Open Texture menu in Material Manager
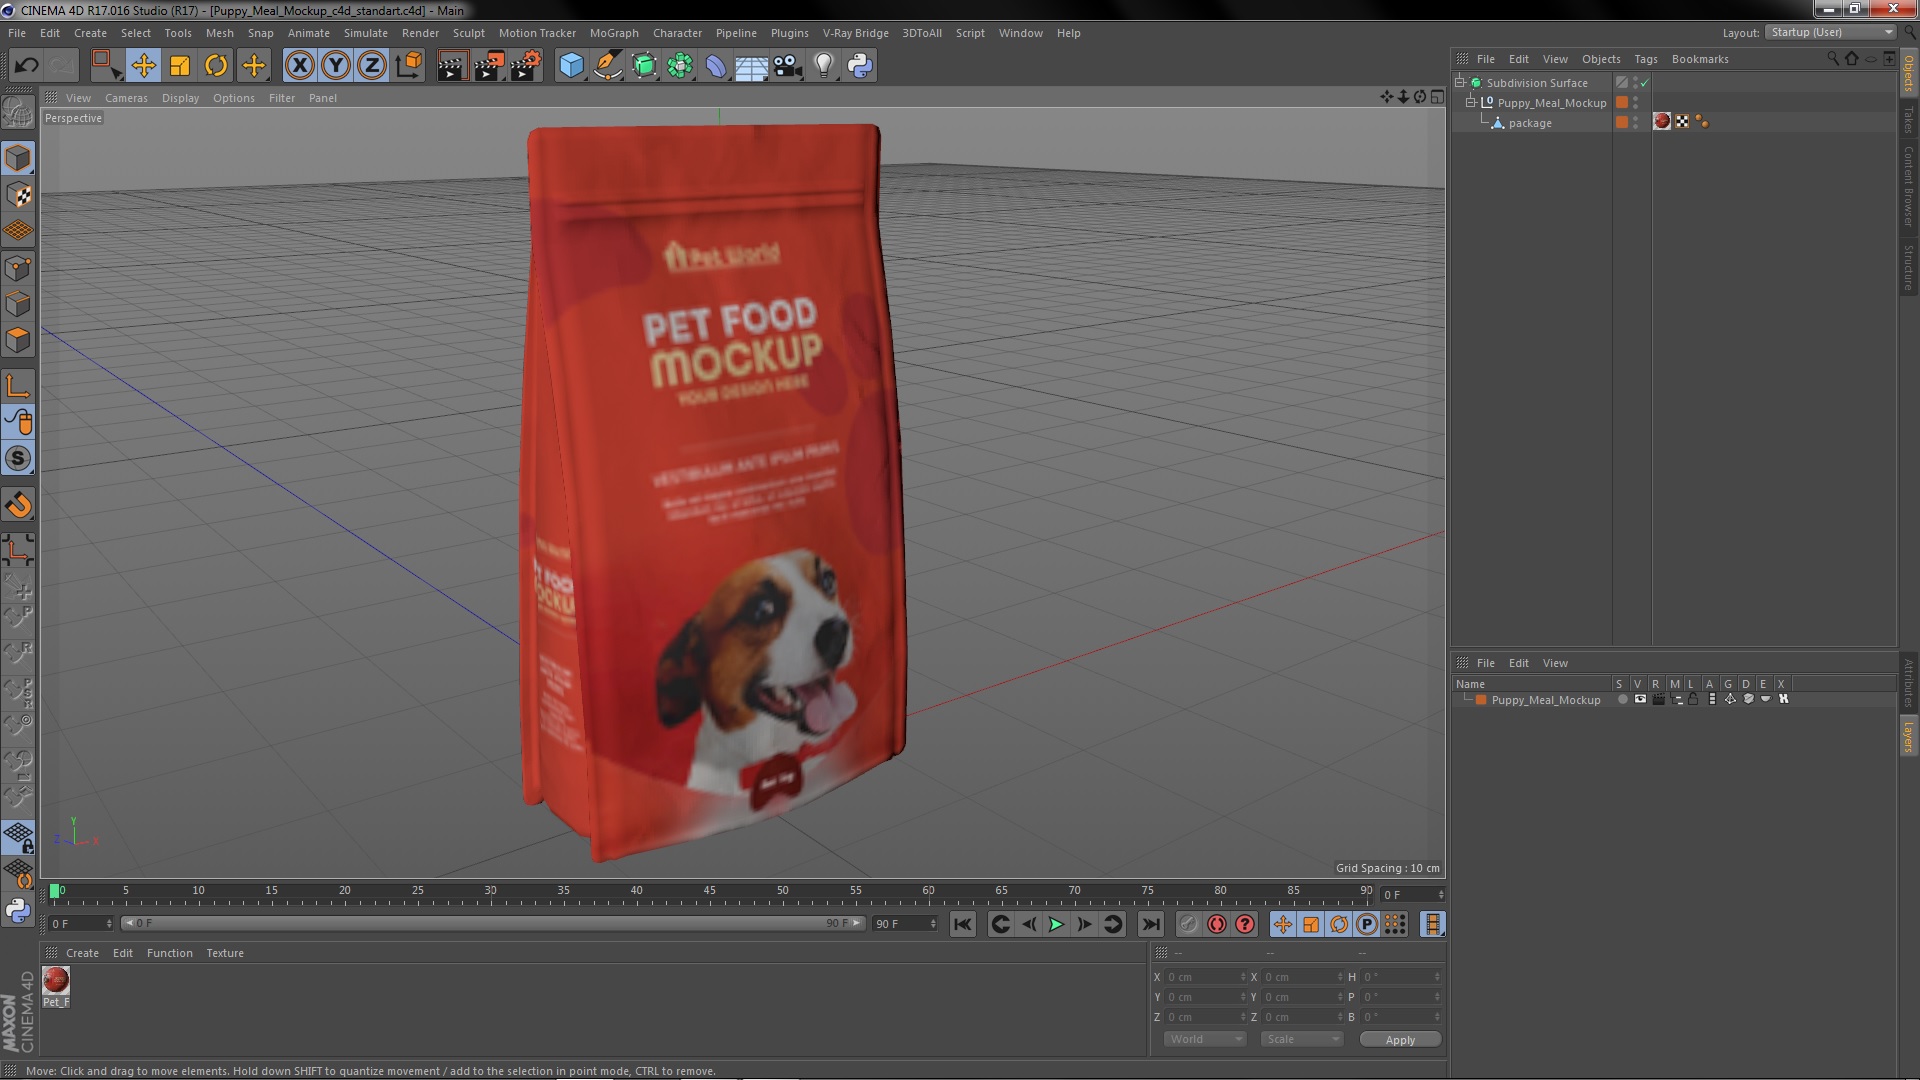Viewport: 1920px width, 1080px height. pyautogui.click(x=225, y=953)
